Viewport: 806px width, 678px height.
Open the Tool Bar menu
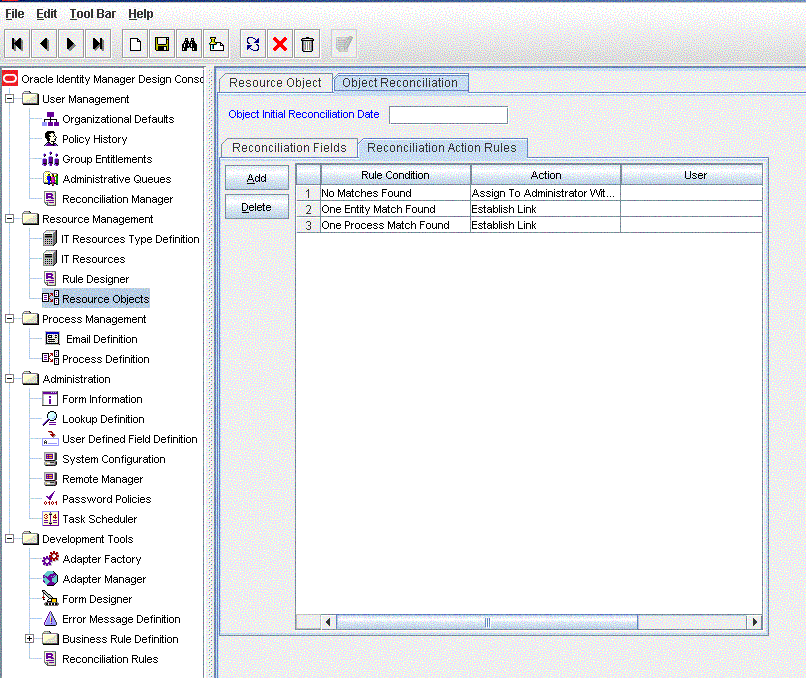(93, 14)
